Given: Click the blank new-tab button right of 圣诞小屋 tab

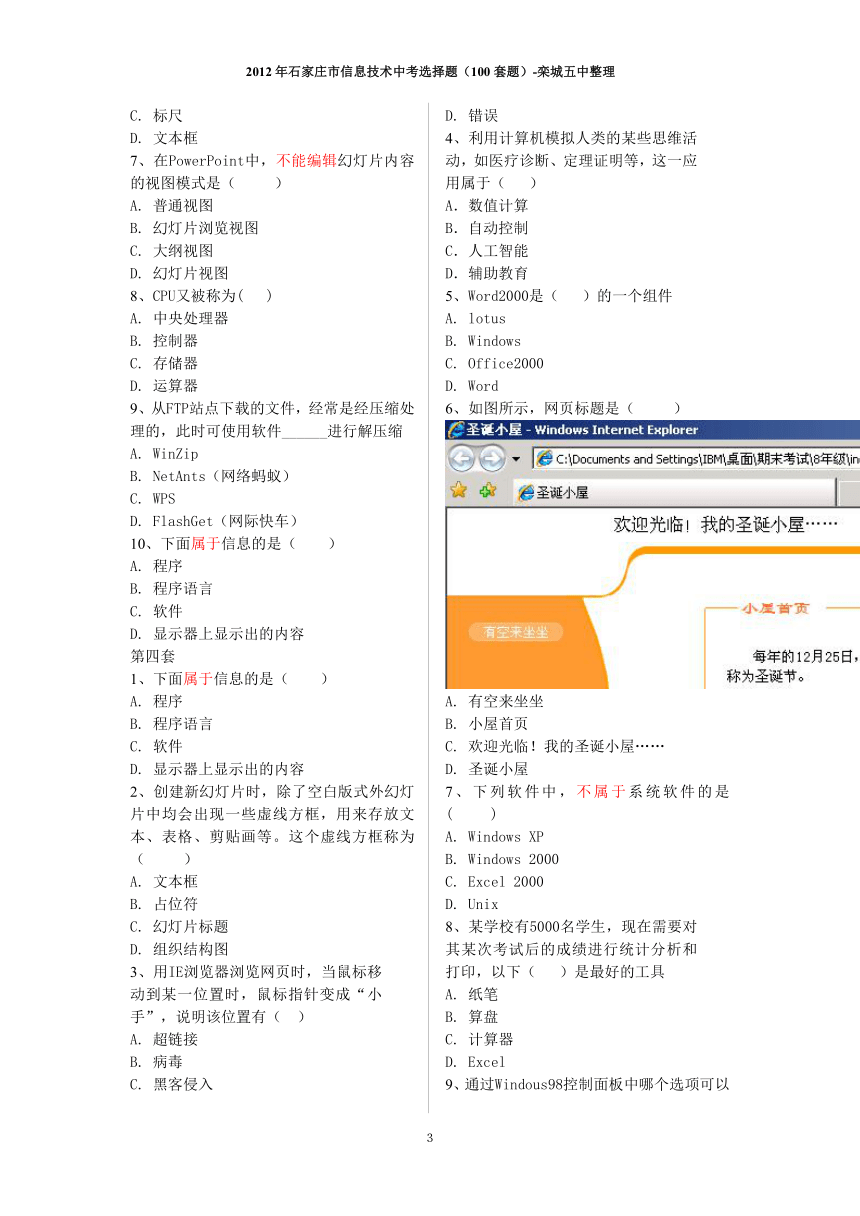Looking at the screenshot, I should [848, 492].
